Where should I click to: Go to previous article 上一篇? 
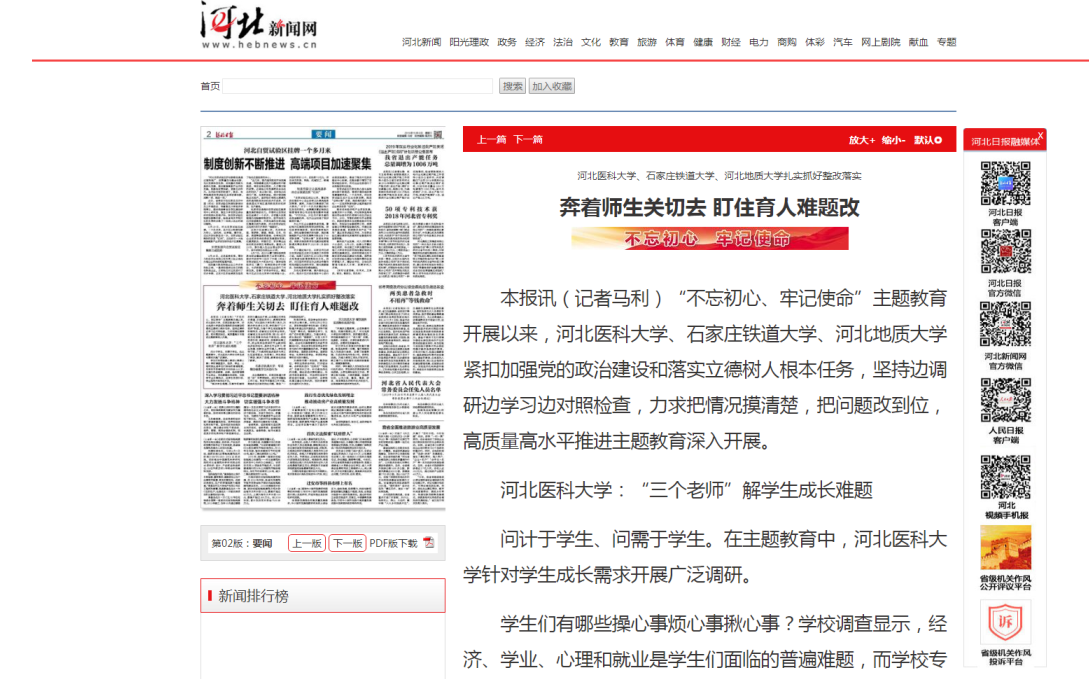pyautogui.click(x=491, y=140)
